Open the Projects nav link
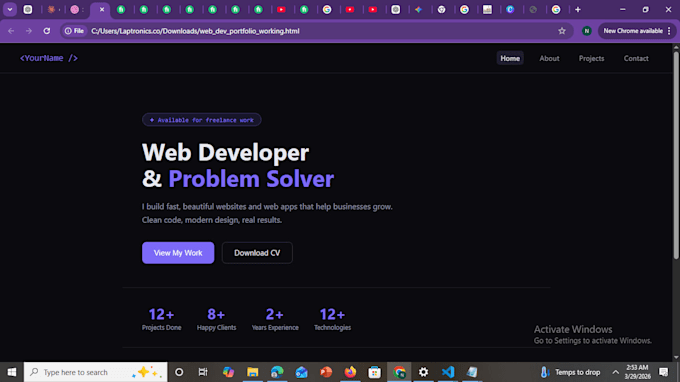The image size is (680, 382). [591, 58]
